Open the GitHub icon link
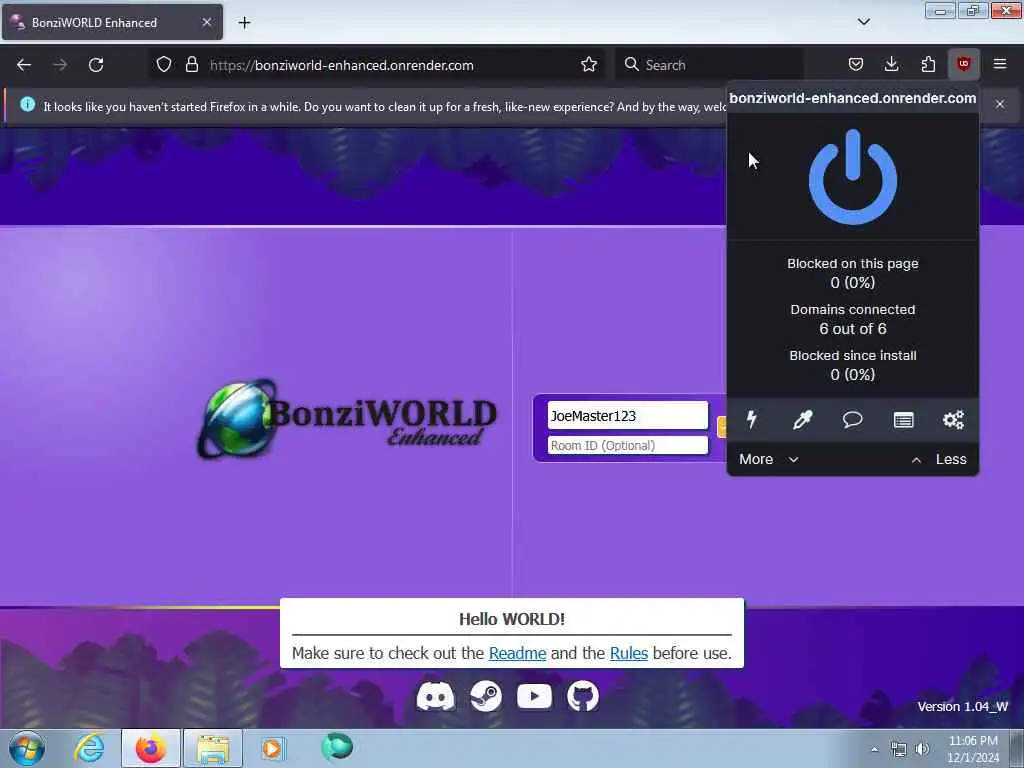 coord(583,696)
